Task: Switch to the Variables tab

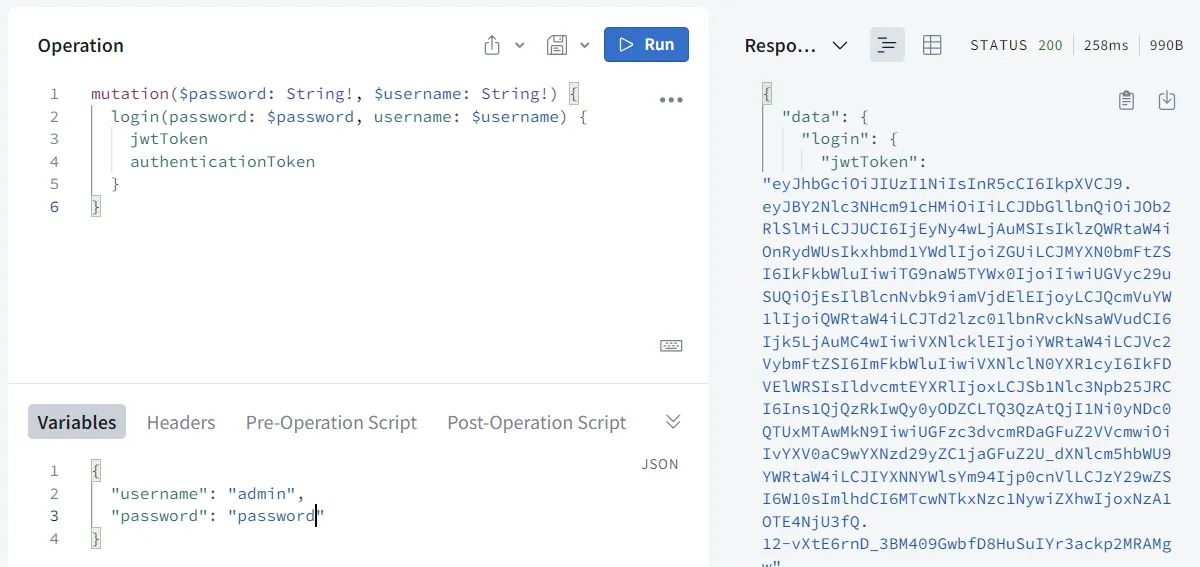Action: [77, 422]
